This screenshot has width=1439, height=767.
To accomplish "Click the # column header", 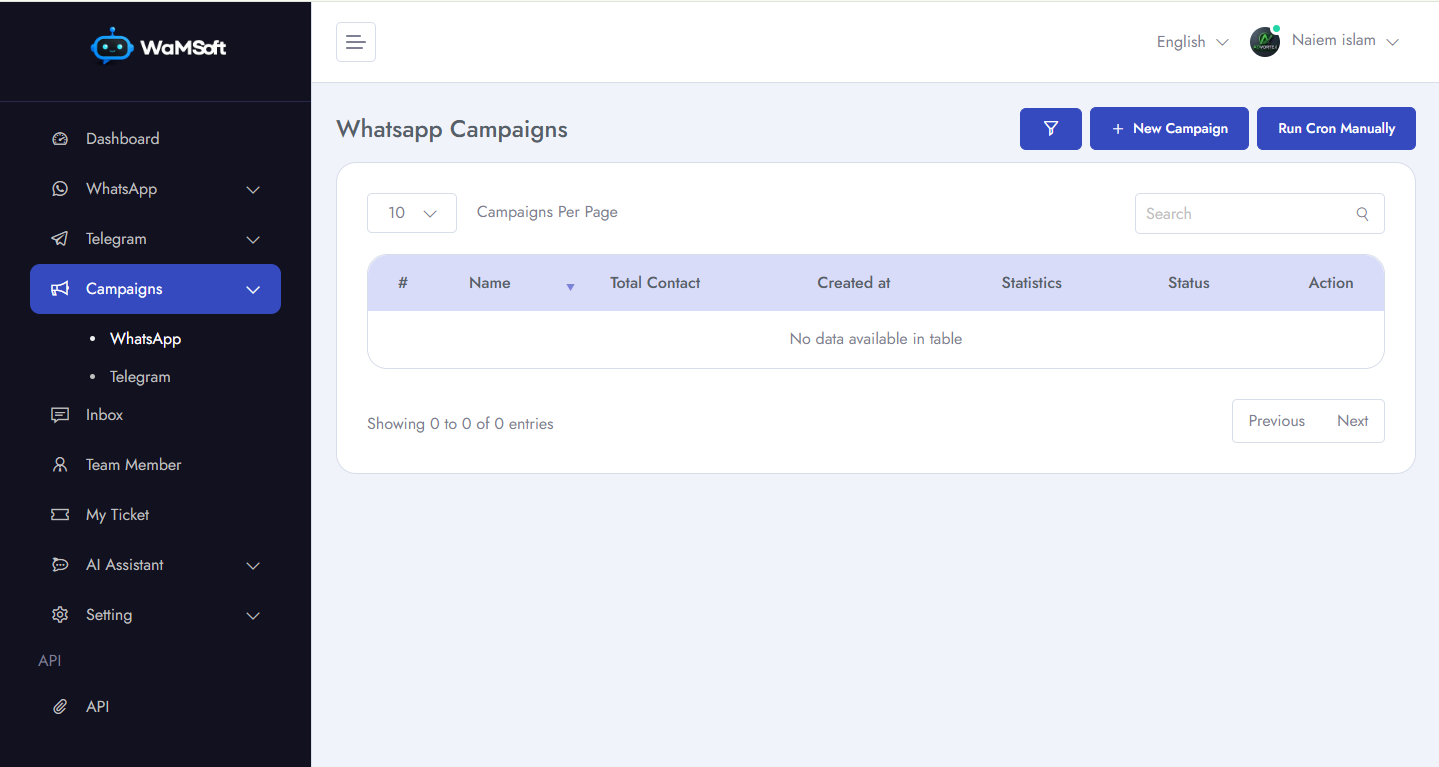I will [403, 283].
